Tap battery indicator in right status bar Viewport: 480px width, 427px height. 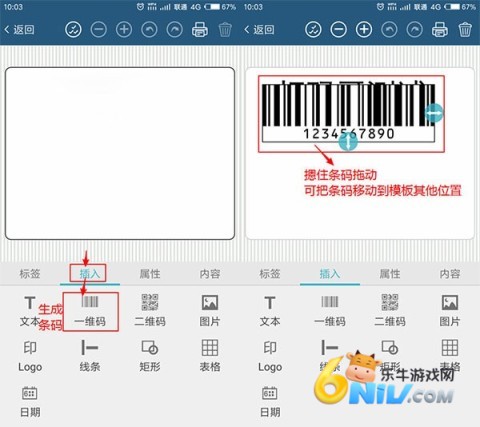[x=452, y=7]
